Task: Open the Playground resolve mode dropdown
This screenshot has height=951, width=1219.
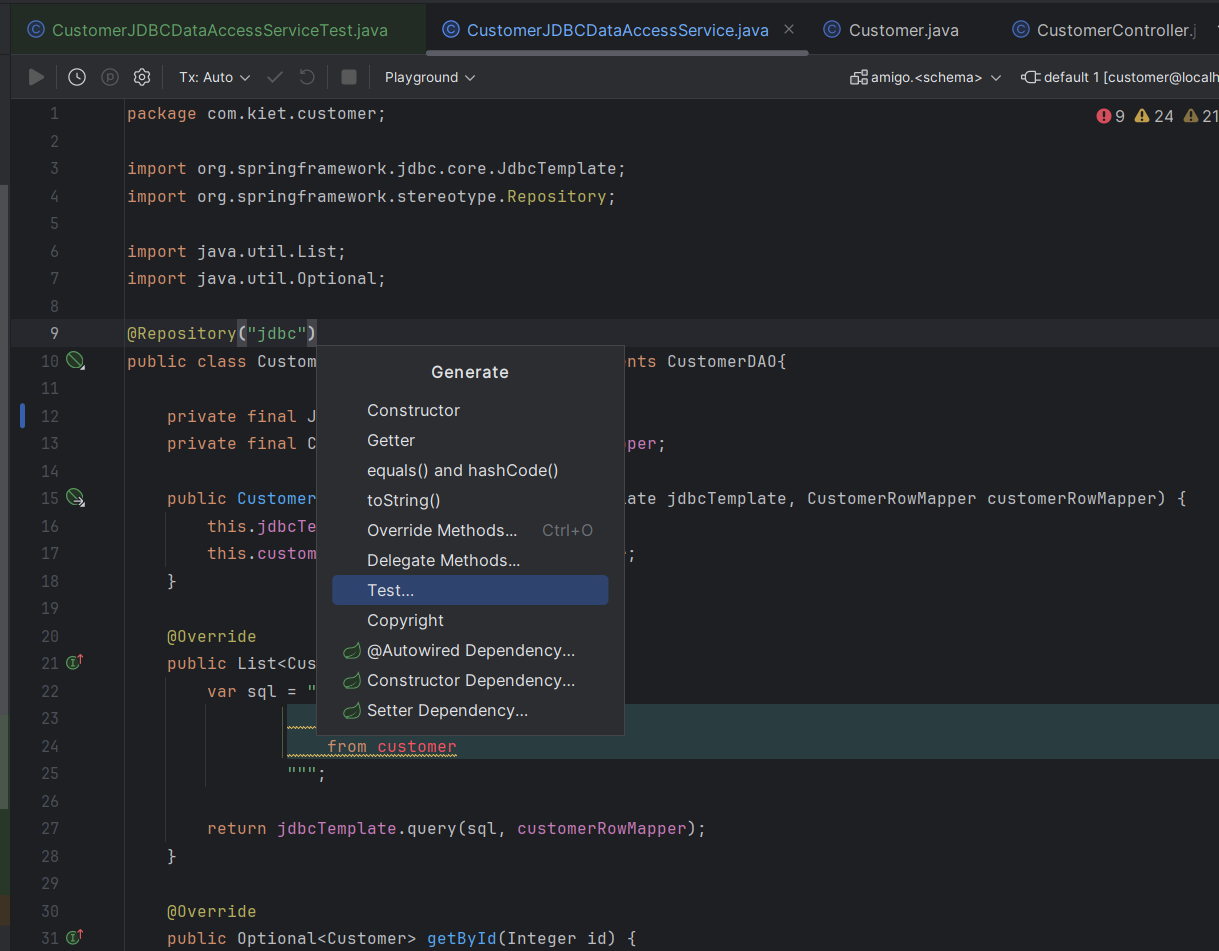Action: (x=430, y=77)
